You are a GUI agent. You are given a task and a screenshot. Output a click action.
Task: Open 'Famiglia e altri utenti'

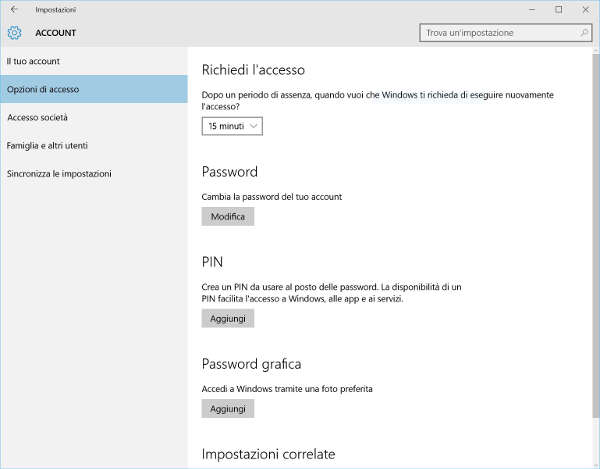[47, 146]
